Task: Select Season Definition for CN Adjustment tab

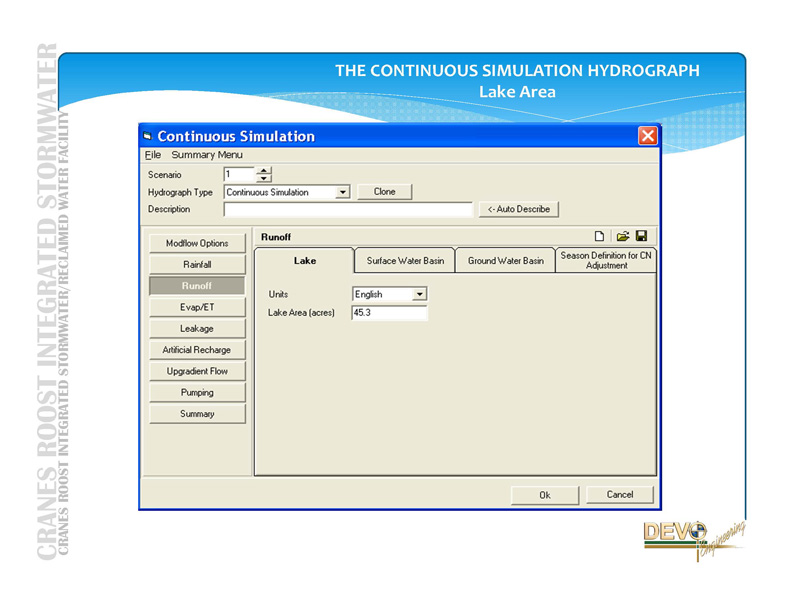Action: [x=606, y=260]
